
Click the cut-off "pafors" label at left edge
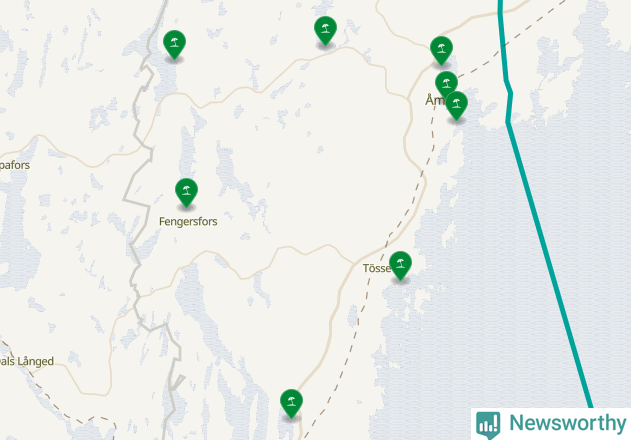[15, 165]
